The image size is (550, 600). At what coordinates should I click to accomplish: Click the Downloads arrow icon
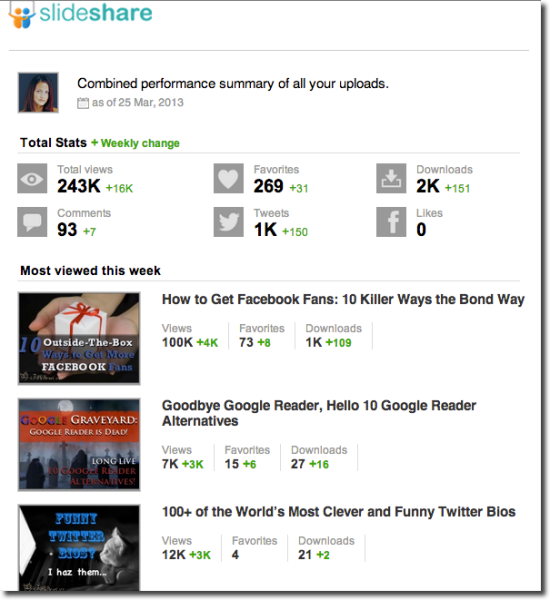(x=391, y=178)
